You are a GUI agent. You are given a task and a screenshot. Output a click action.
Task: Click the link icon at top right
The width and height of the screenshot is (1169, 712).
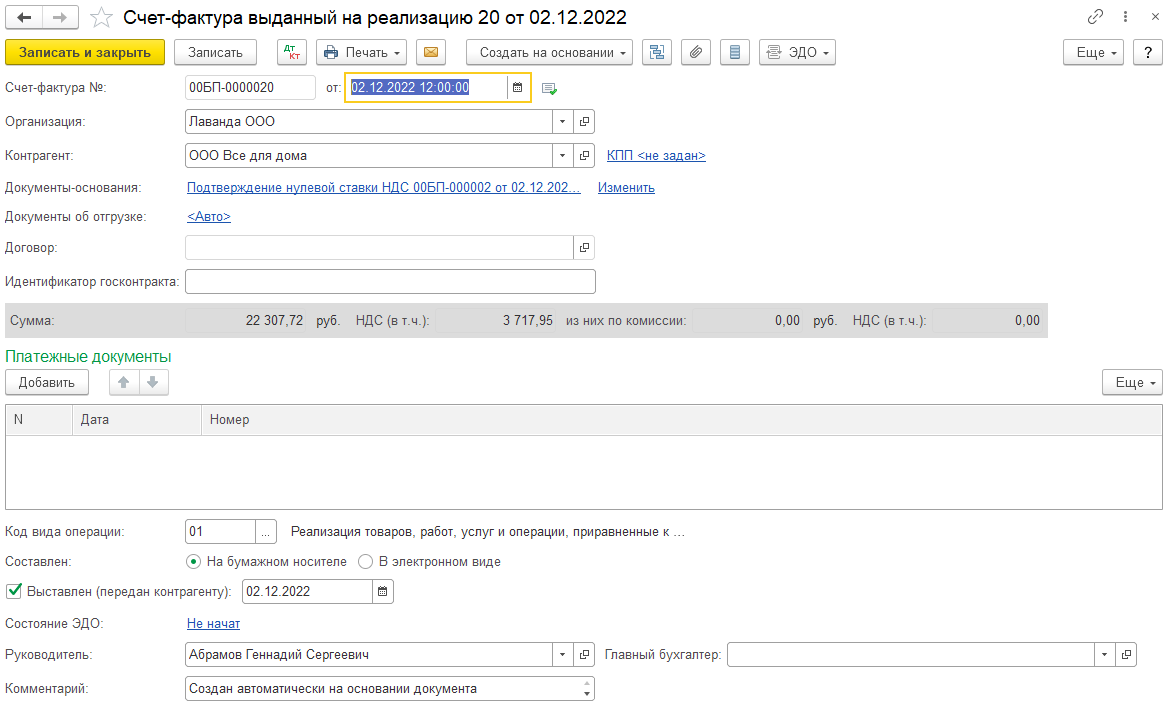[1095, 16]
